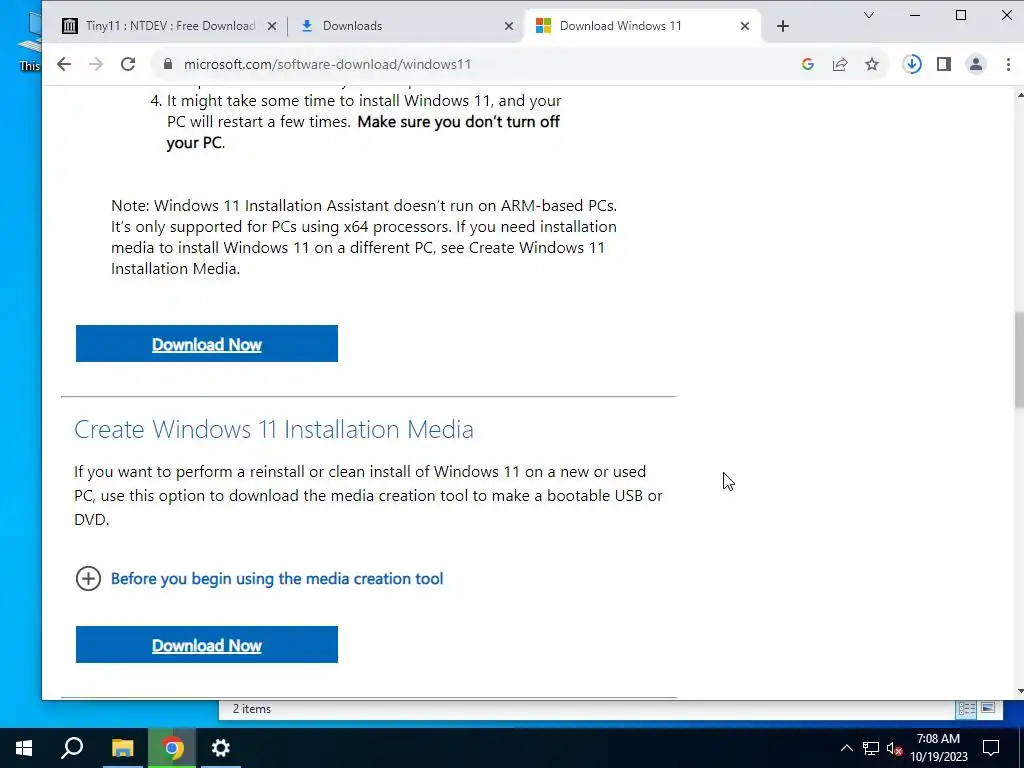The image size is (1024, 768).
Task: Click the Chrome taskbar icon
Action: [x=172, y=748]
